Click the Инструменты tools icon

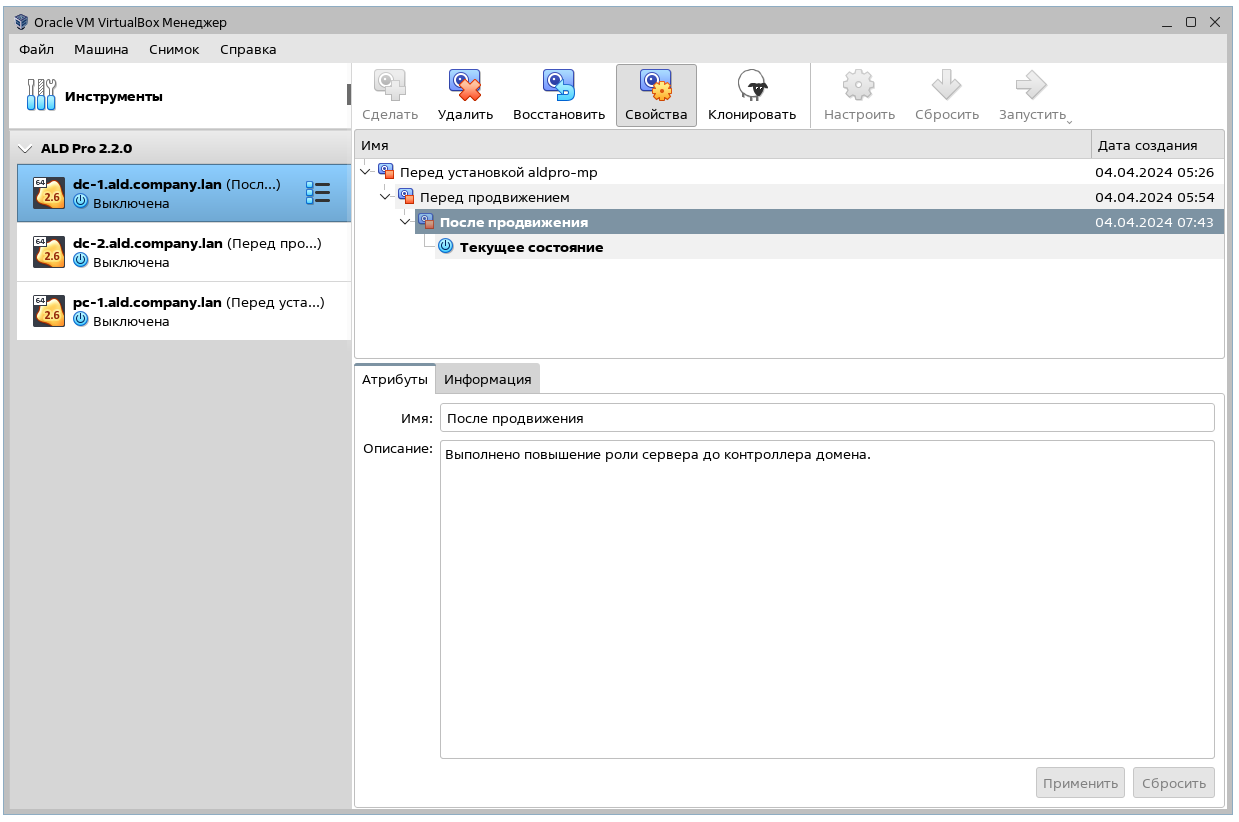pos(41,96)
